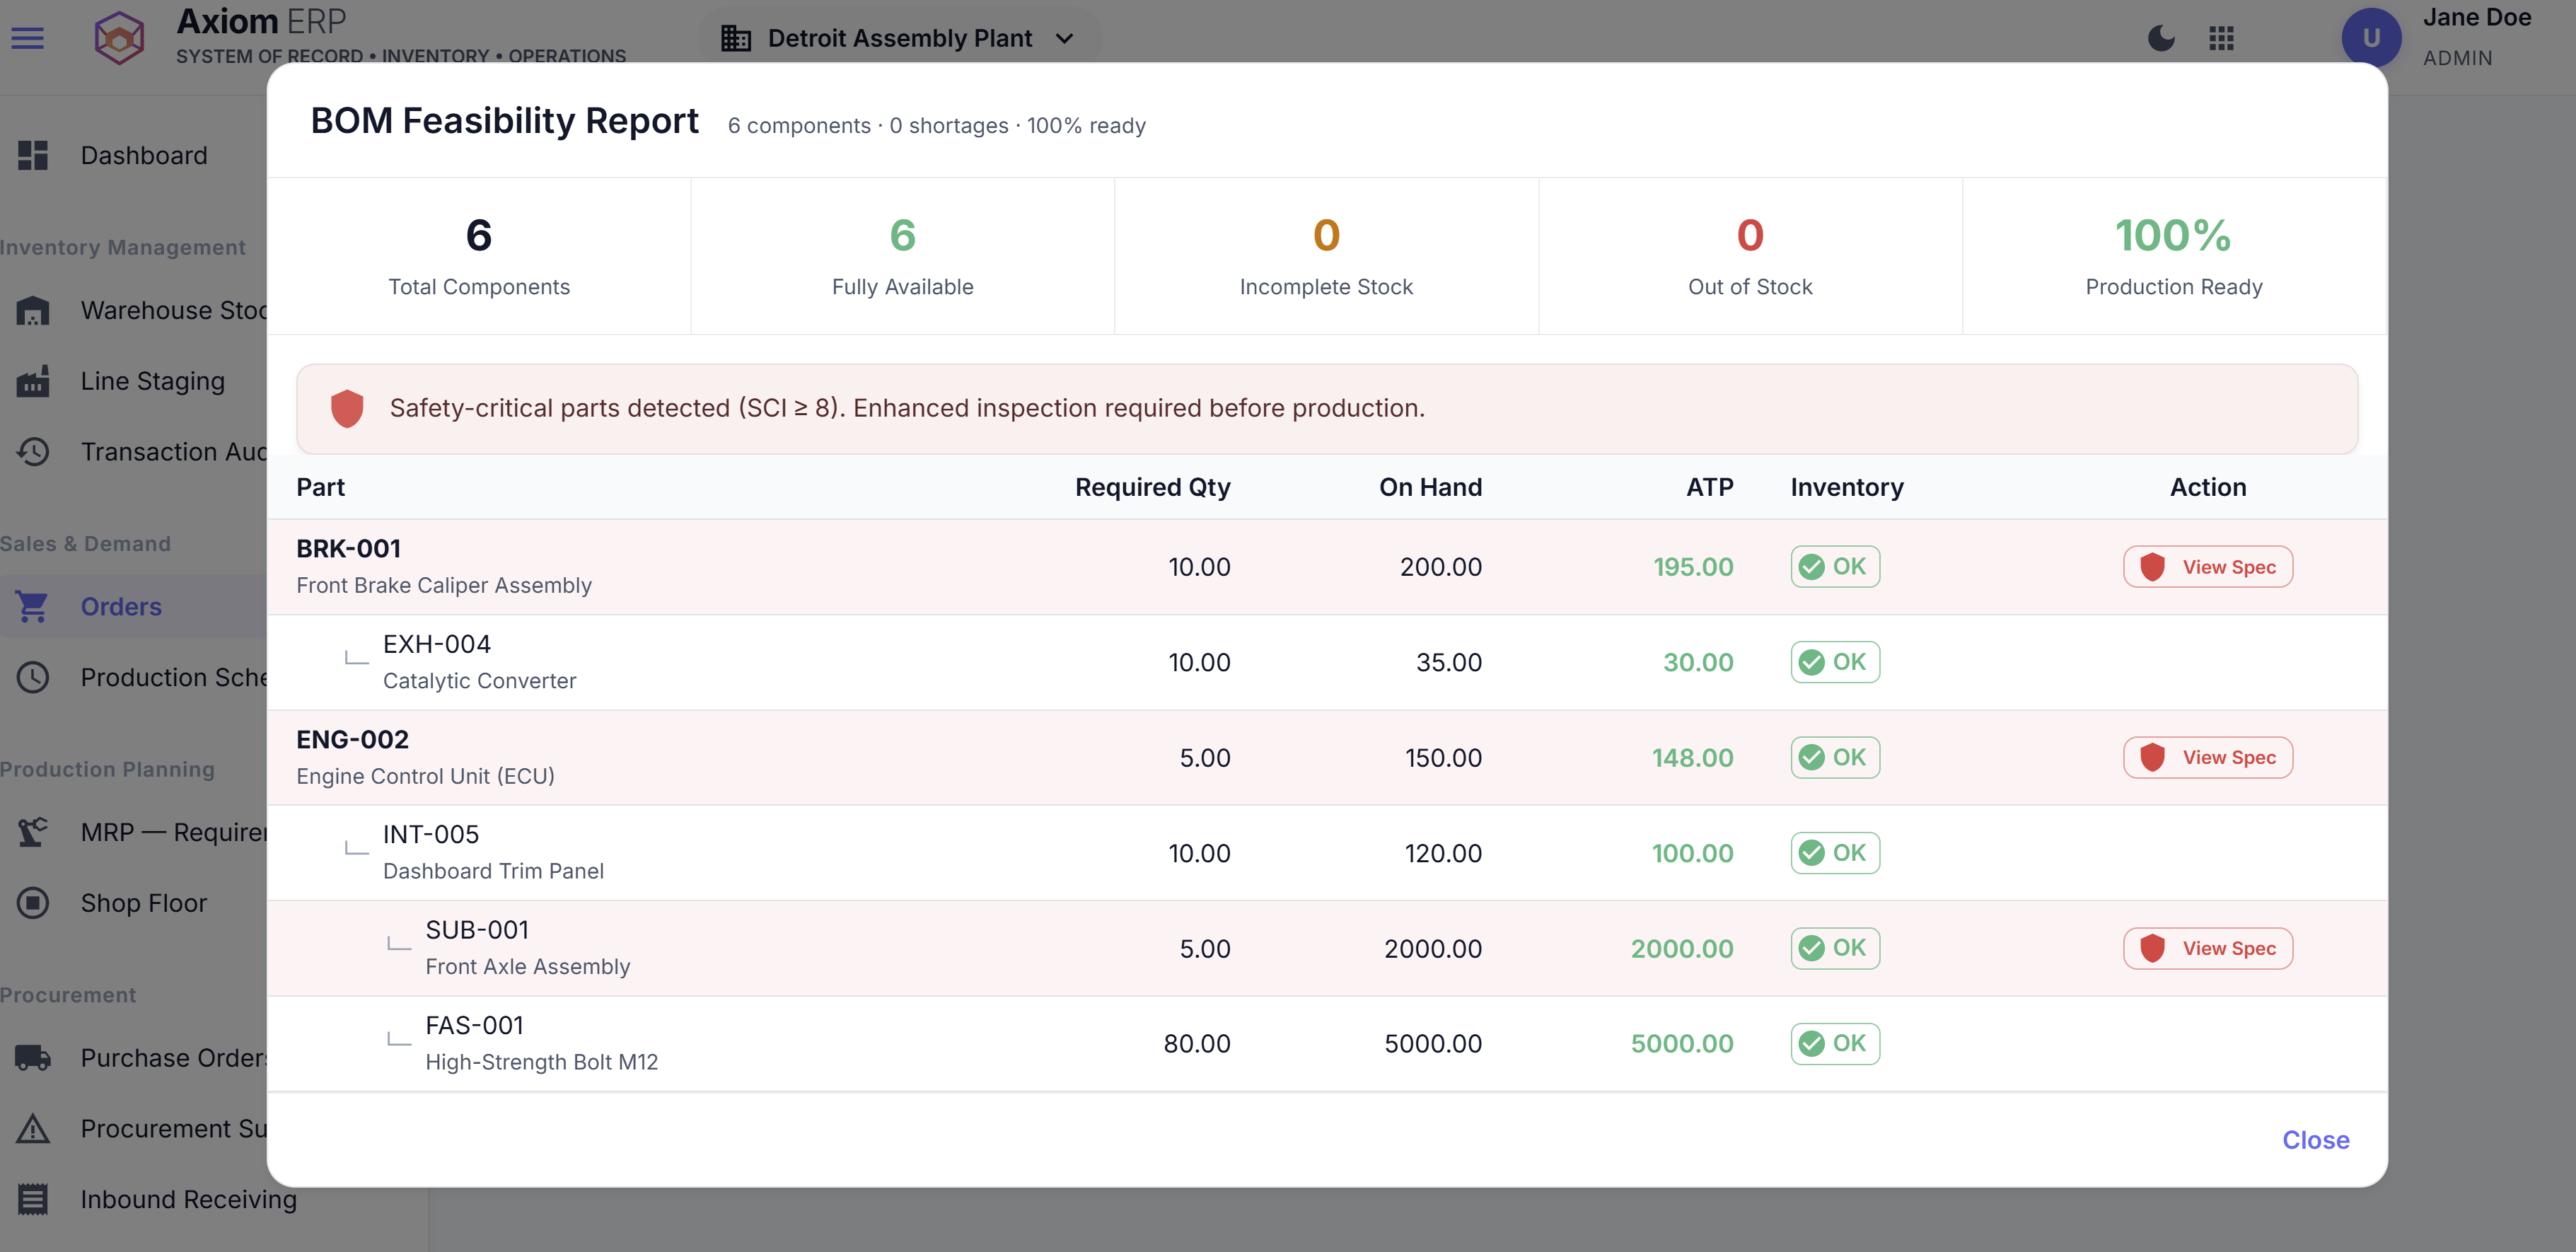
Task: Click OK badge for INT-005
Action: point(1835,853)
